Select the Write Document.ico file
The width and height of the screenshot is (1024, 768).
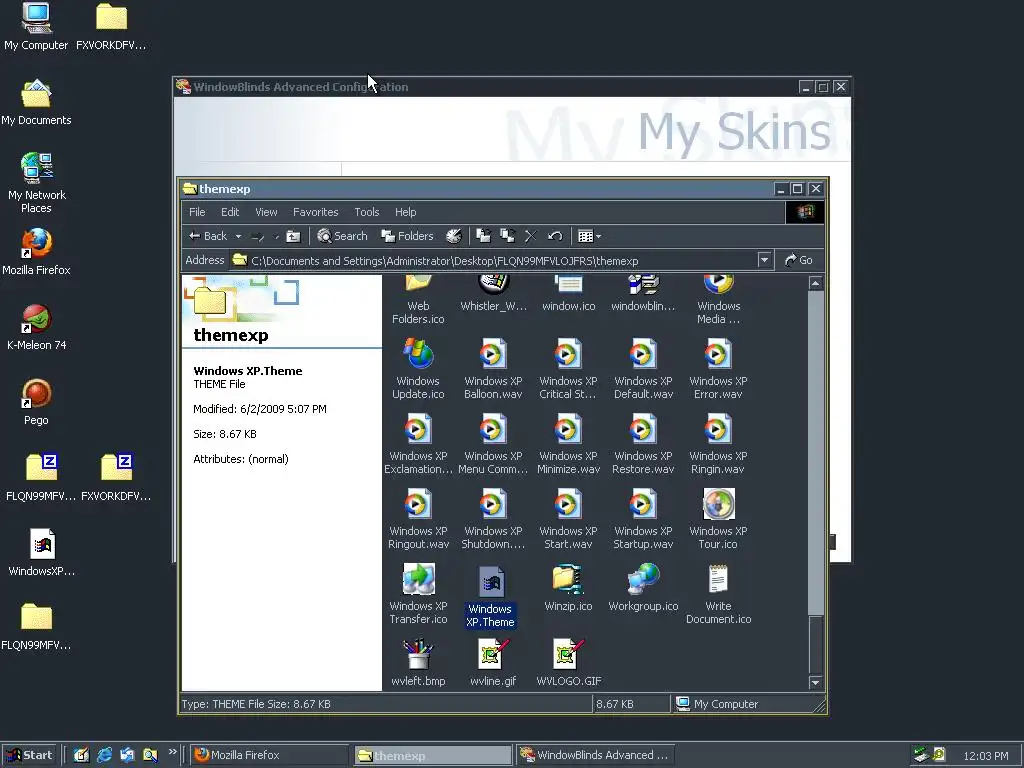pos(718,594)
